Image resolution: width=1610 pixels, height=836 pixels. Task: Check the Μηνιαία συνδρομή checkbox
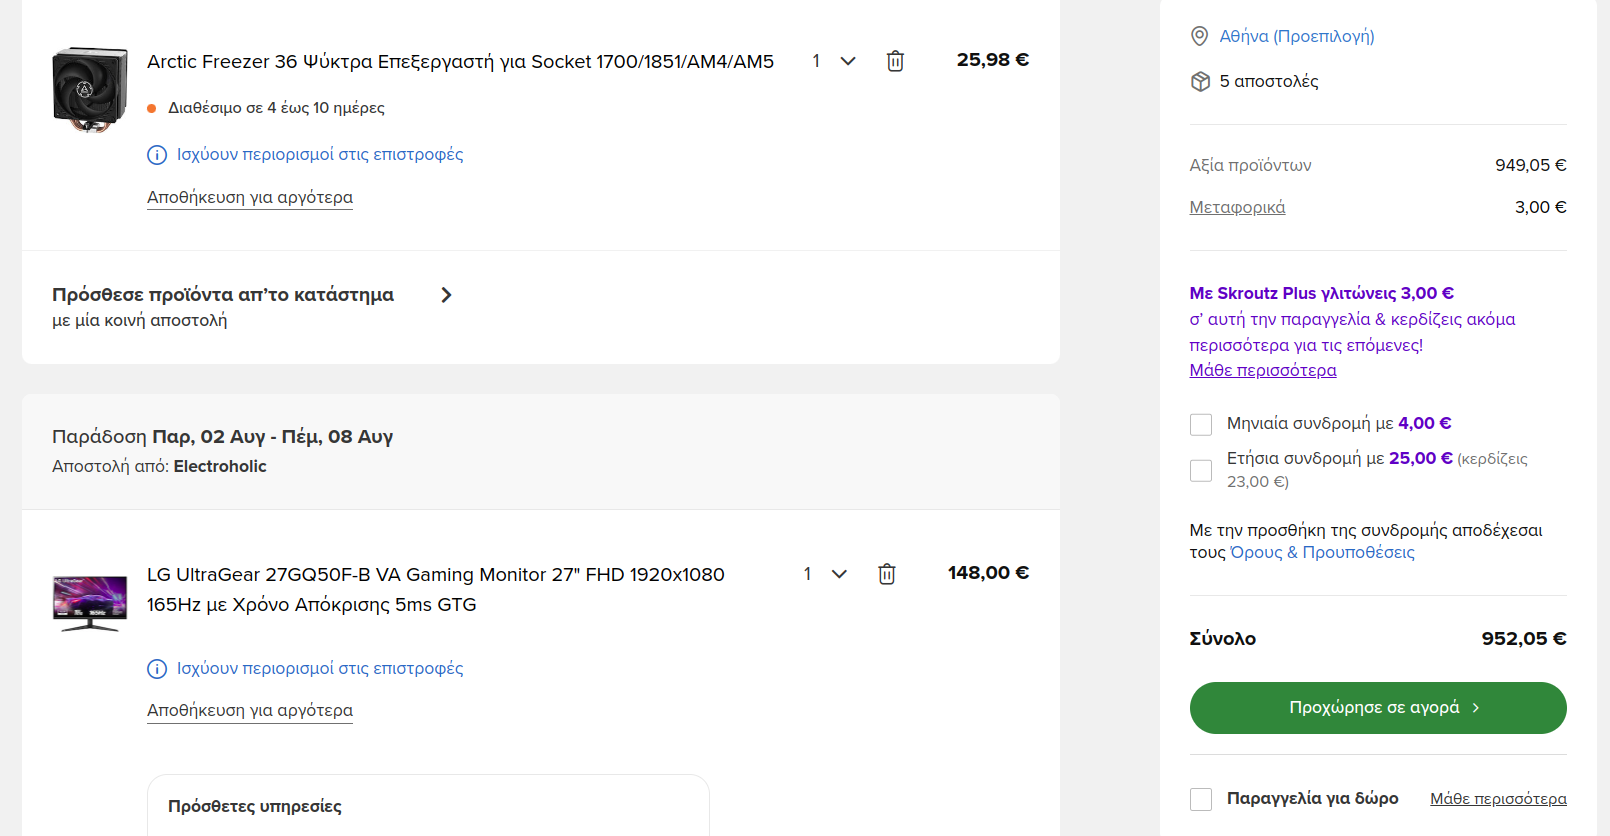(x=1201, y=425)
